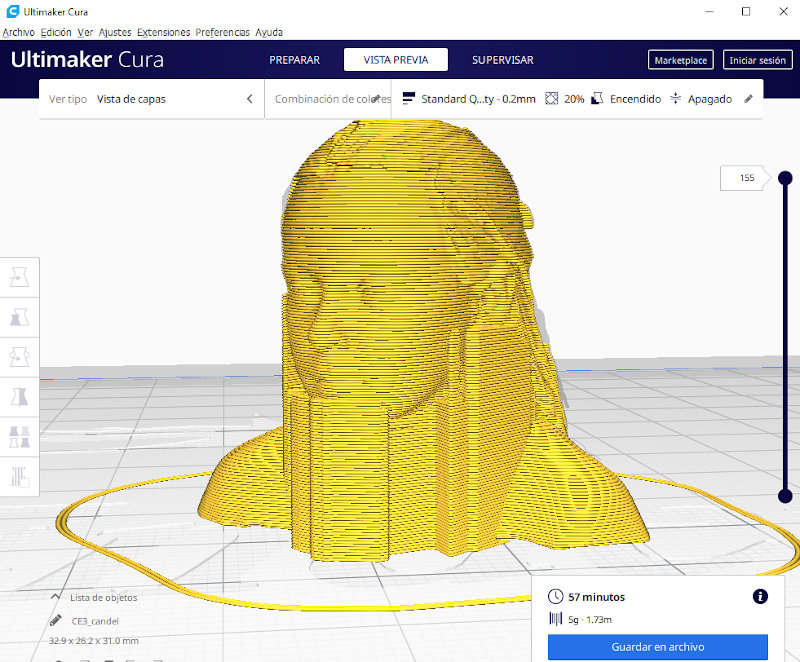Click the lower layer slider handle
The width and height of the screenshot is (800, 662).
[785, 496]
